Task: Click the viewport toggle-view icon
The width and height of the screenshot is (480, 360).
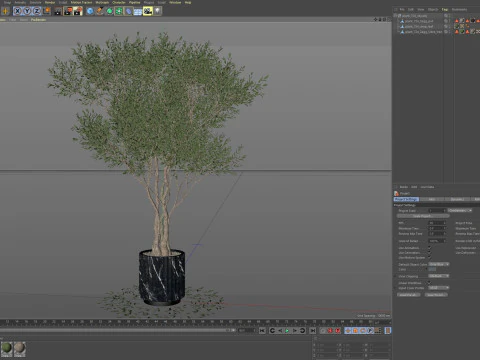Action: pos(388,19)
